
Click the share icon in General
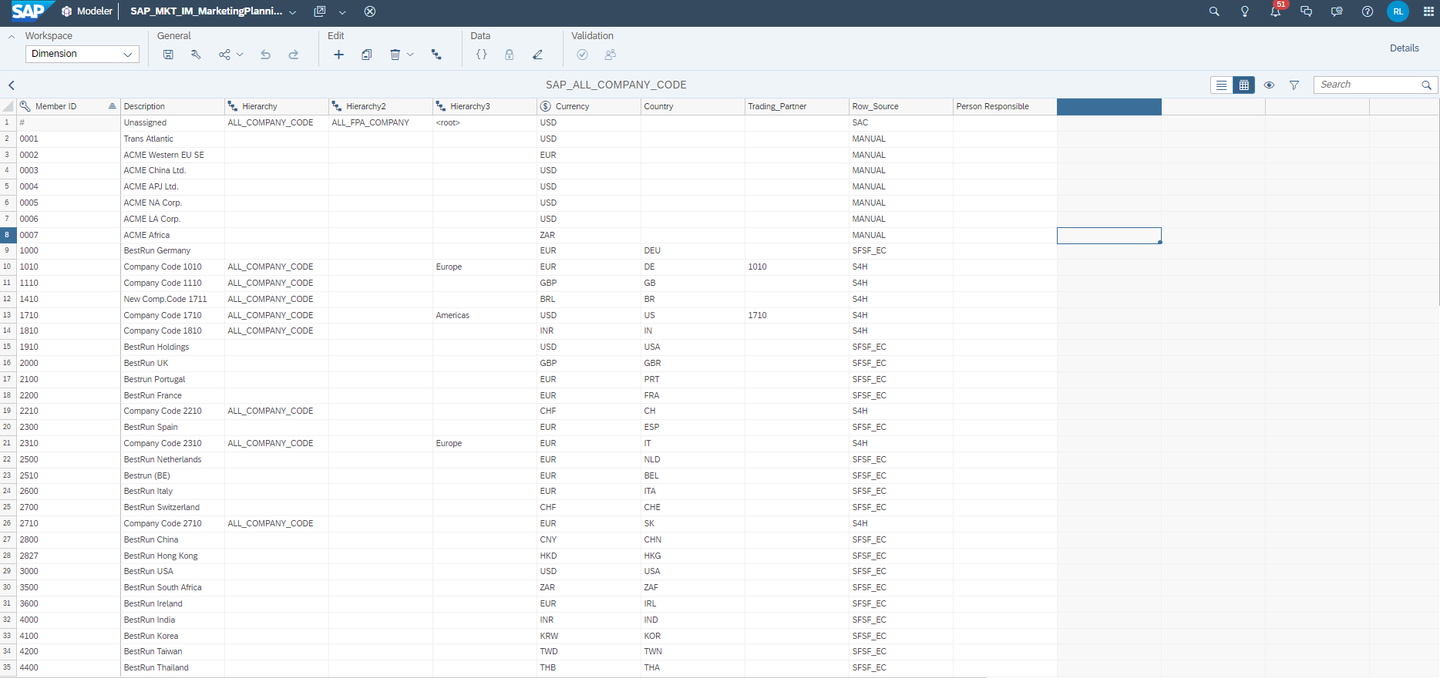[225, 55]
